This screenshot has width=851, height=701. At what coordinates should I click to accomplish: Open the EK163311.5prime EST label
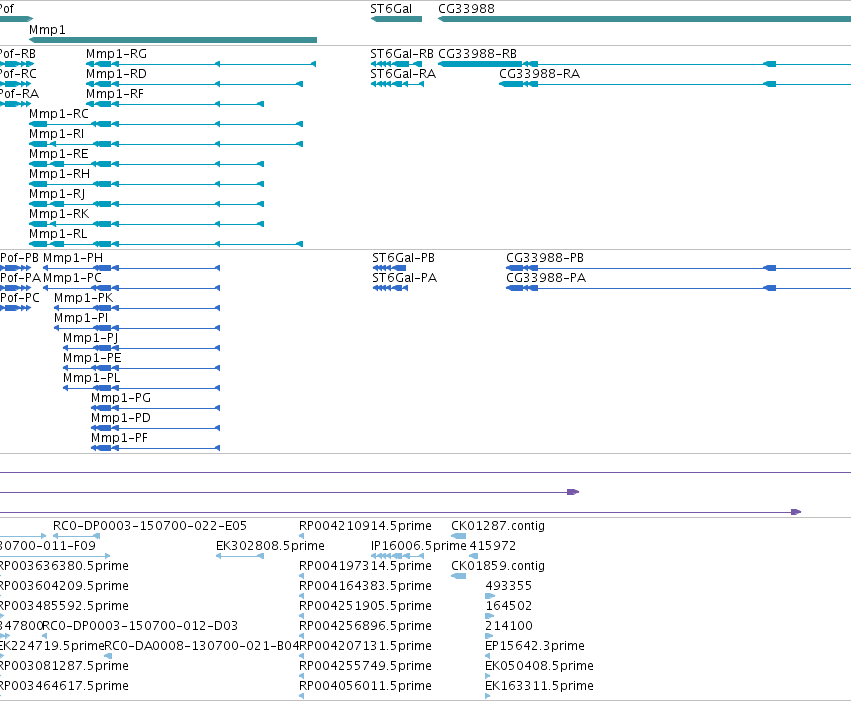pyautogui.click(x=539, y=686)
